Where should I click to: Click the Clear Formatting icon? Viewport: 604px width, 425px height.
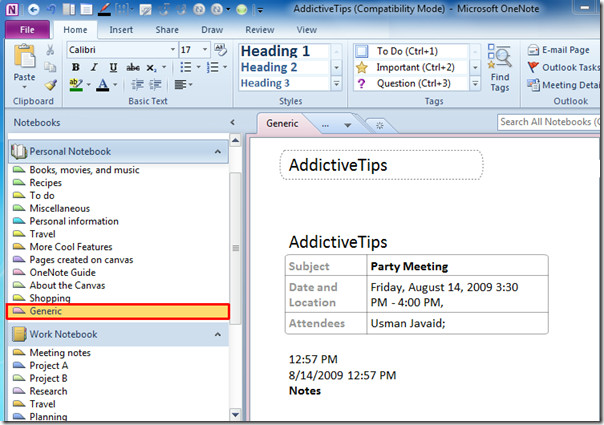220,50
